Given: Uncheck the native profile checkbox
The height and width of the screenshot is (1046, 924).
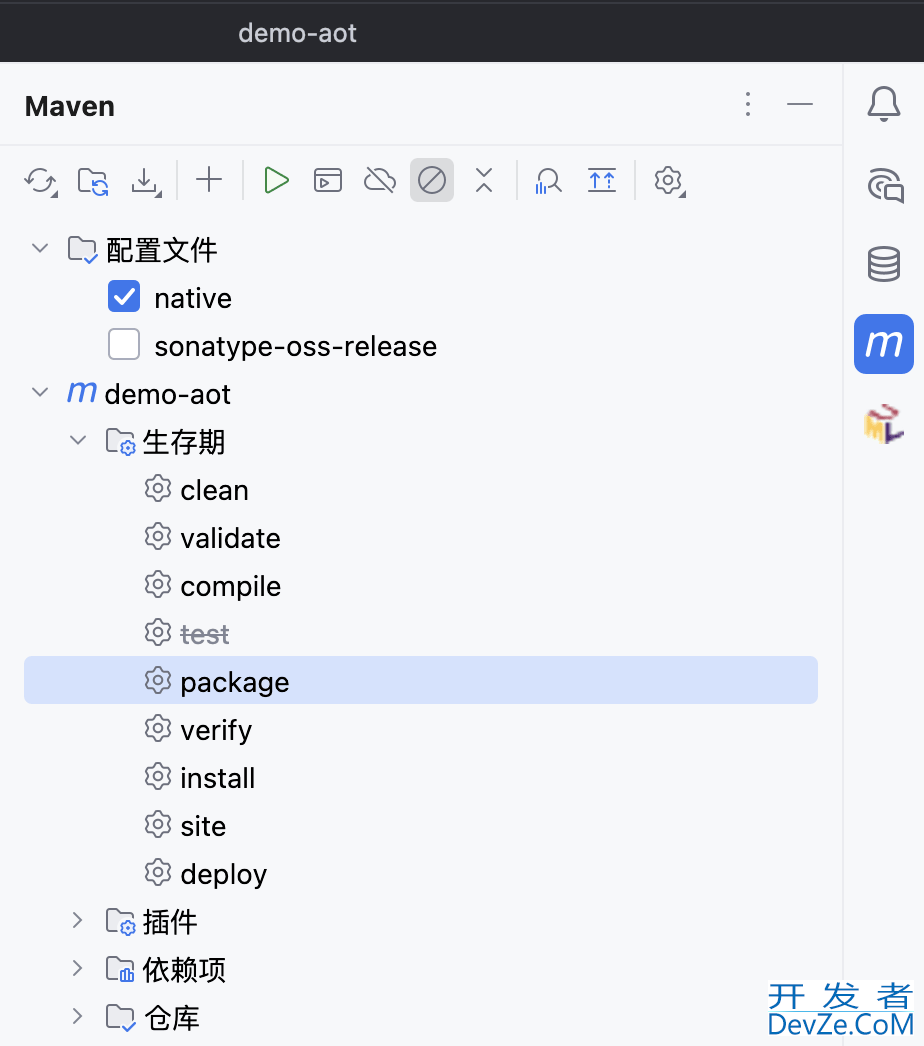Looking at the screenshot, I should pyautogui.click(x=124, y=297).
